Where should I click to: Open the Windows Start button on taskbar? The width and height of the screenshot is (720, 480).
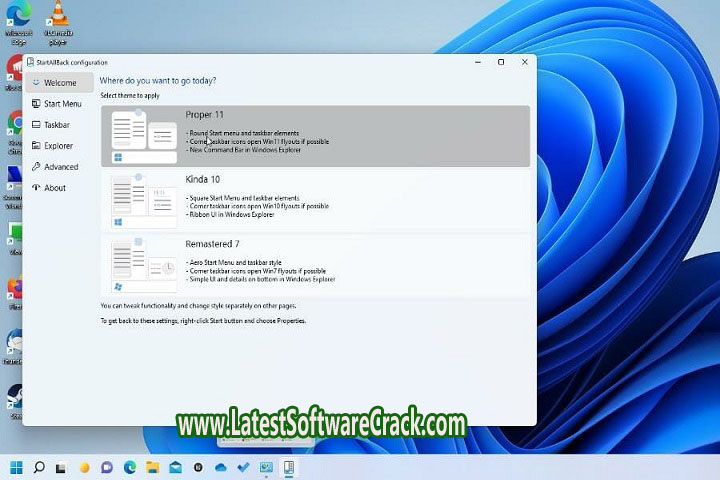17,467
